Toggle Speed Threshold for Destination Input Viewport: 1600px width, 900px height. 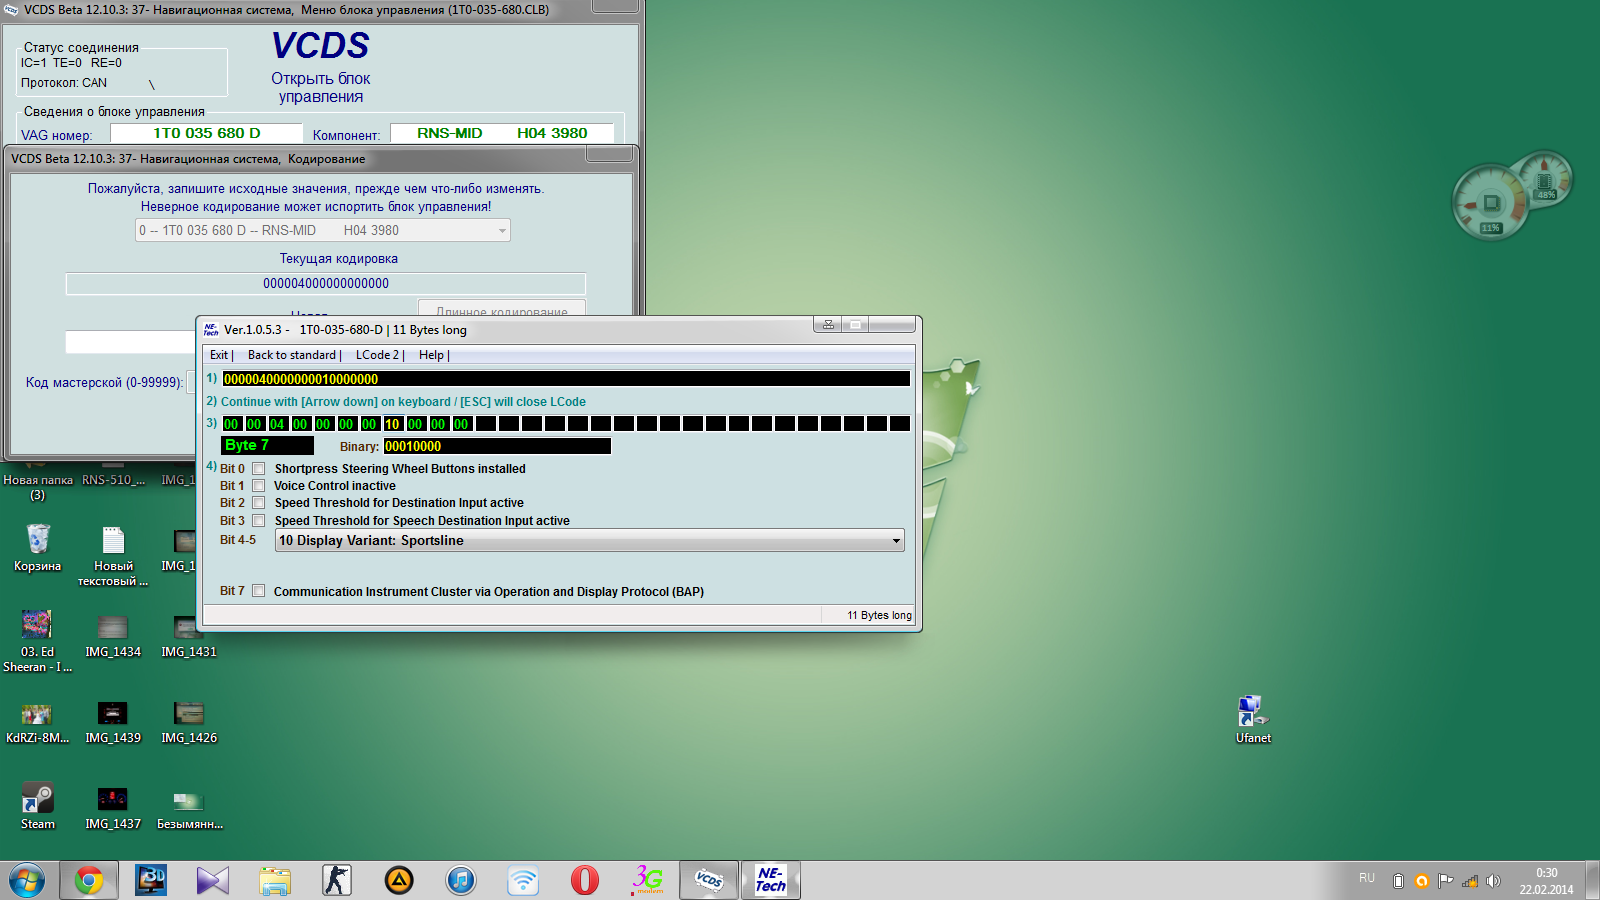(259, 503)
